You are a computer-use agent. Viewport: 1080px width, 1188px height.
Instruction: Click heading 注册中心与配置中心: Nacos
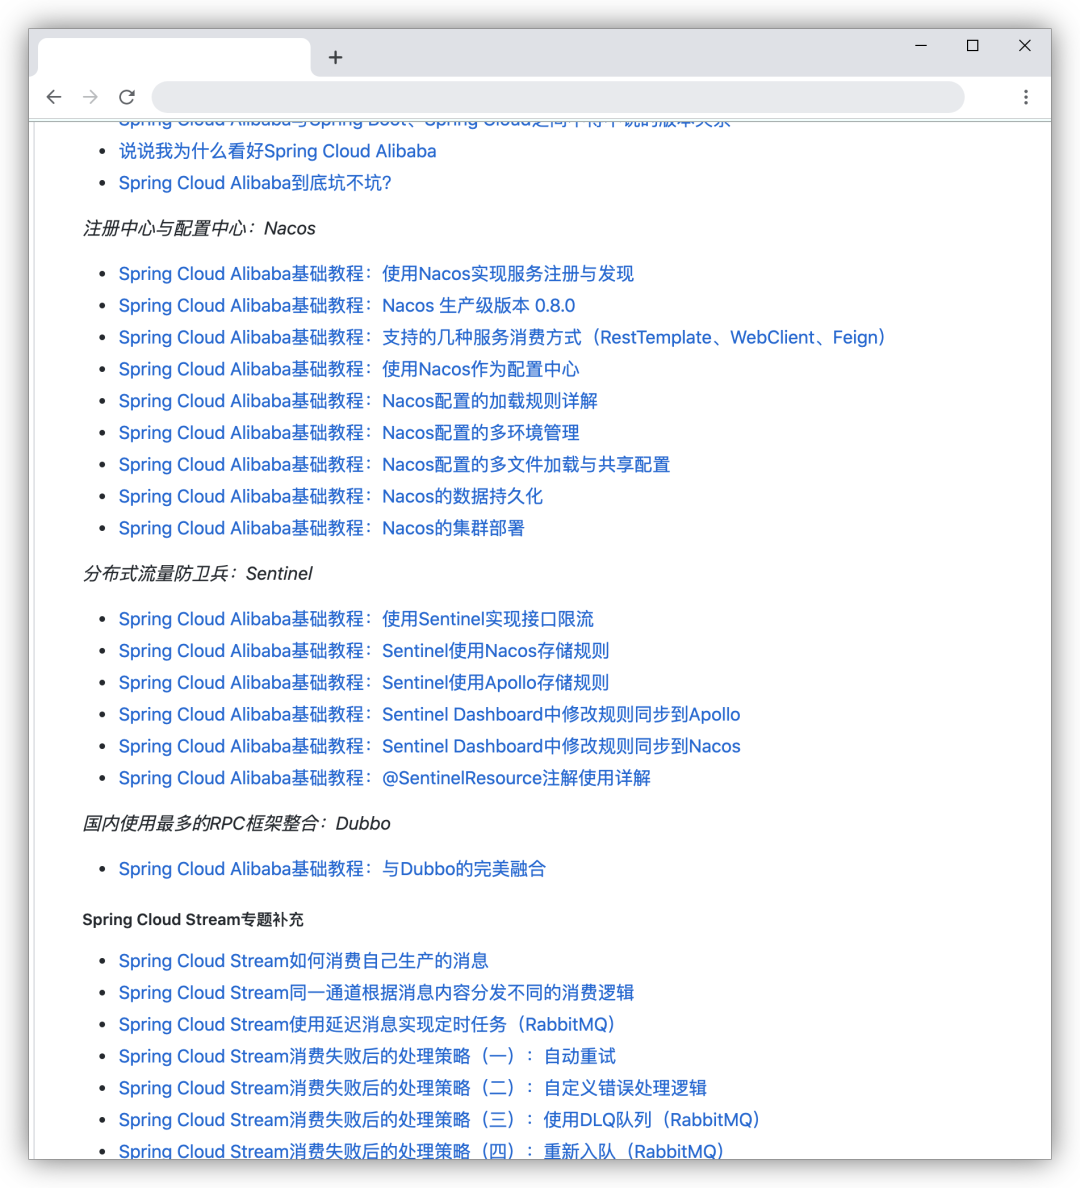[x=199, y=229]
